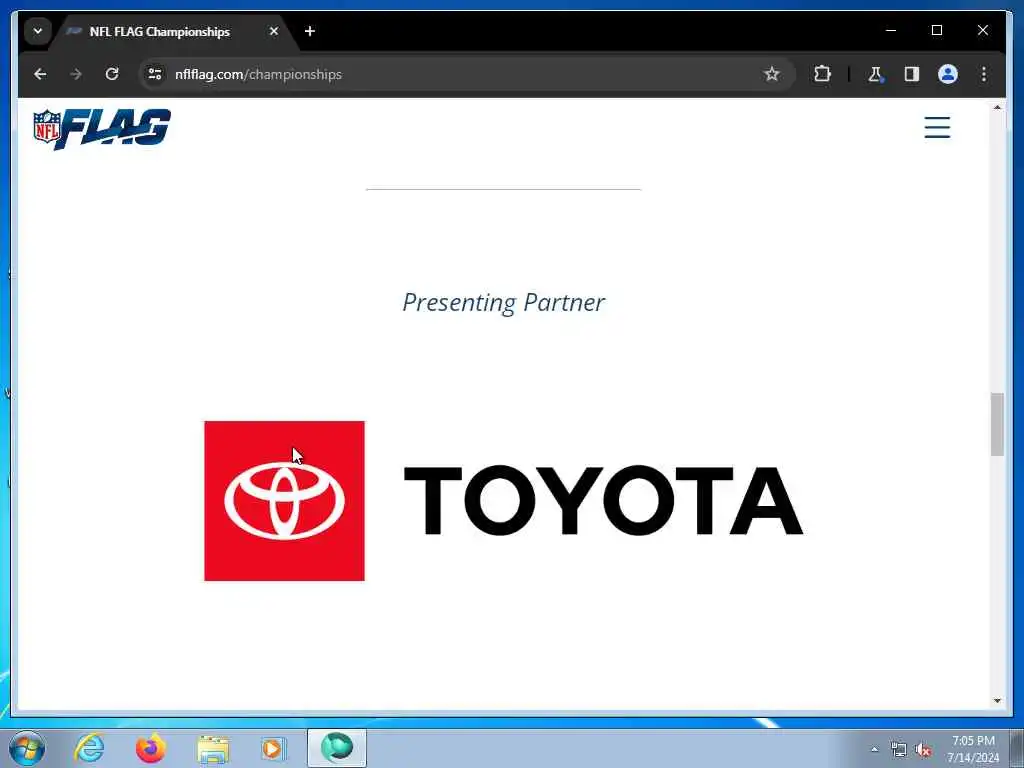Click the NFL FLAG logo
1024x768 pixels.
[102, 129]
